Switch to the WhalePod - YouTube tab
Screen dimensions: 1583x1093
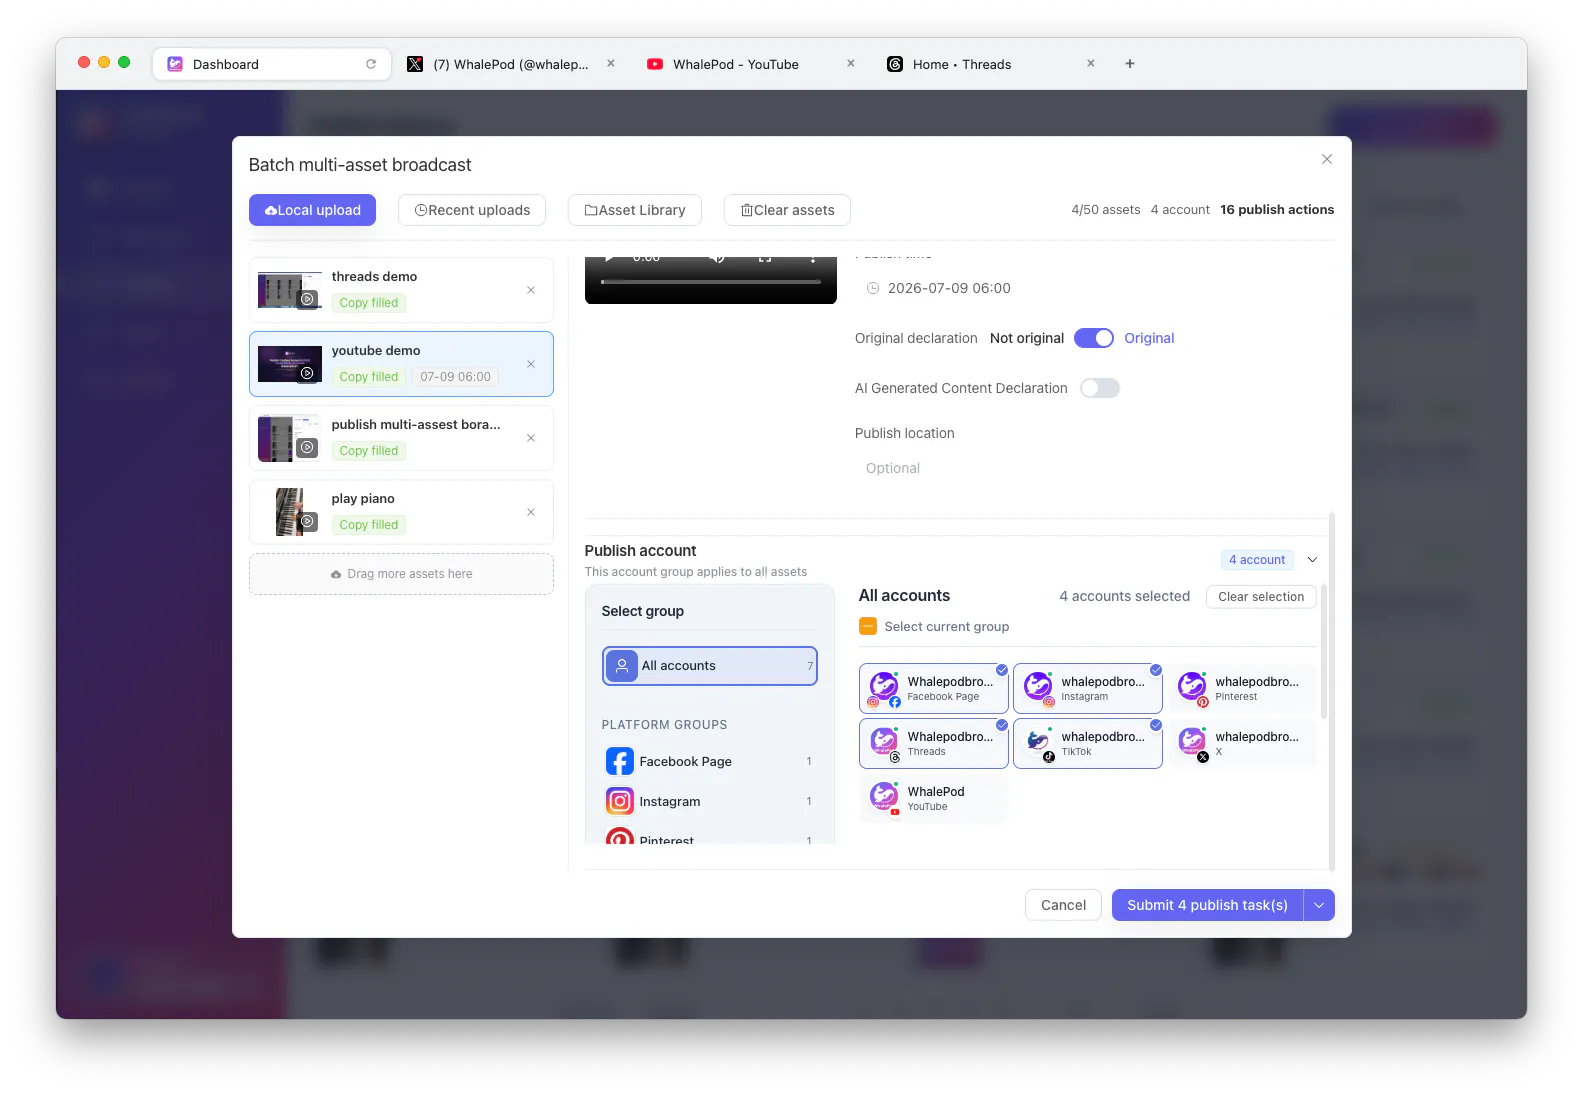click(x=750, y=64)
